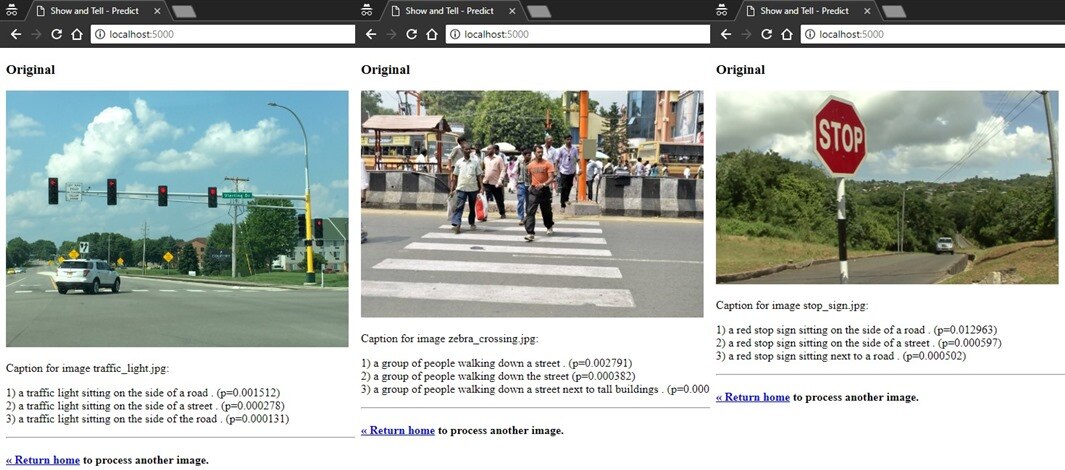Viewport: 1065px width, 470px height.
Task: Click caption with p=0.000131
Action: pyautogui.click(x=147, y=419)
